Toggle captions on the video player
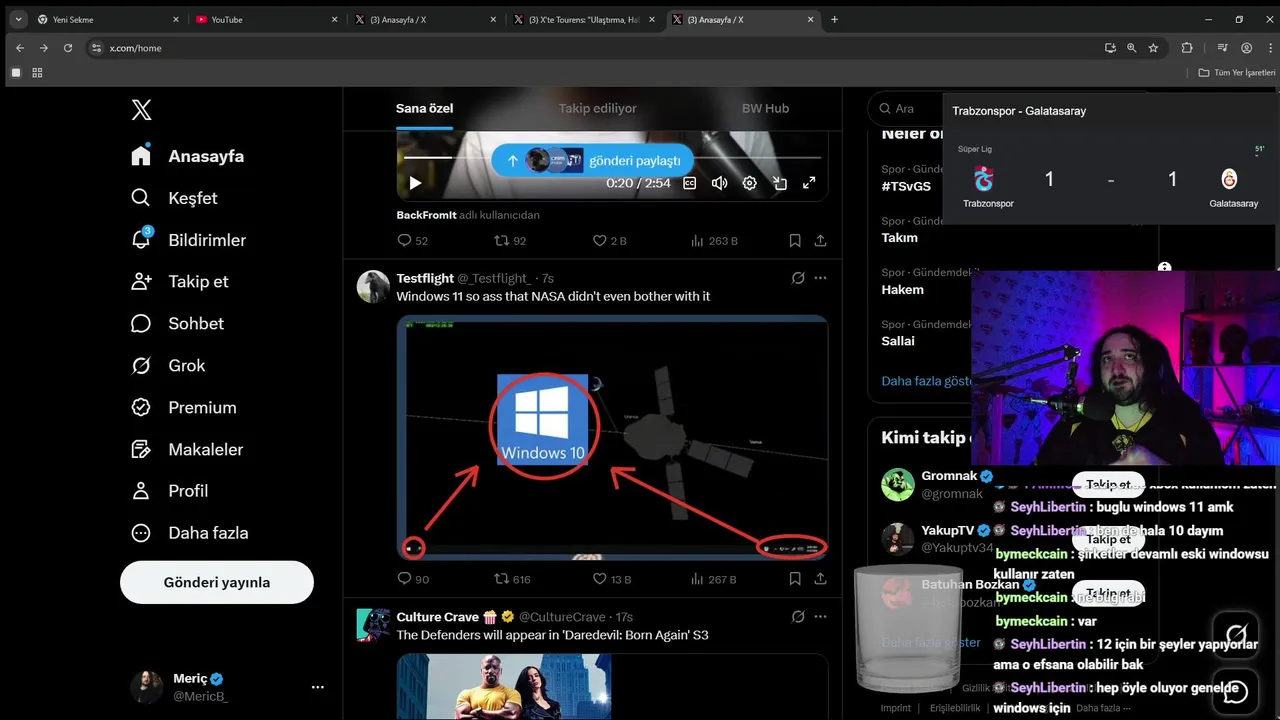Viewport: 1280px width, 720px height. [x=689, y=183]
